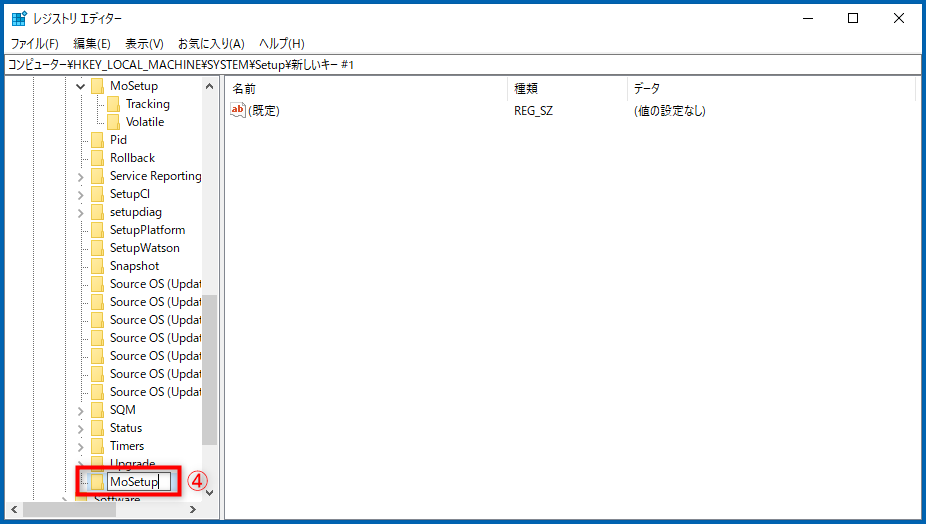Open the ヘルプ(H) menu
The width and height of the screenshot is (926, 524).
(282, 44)
